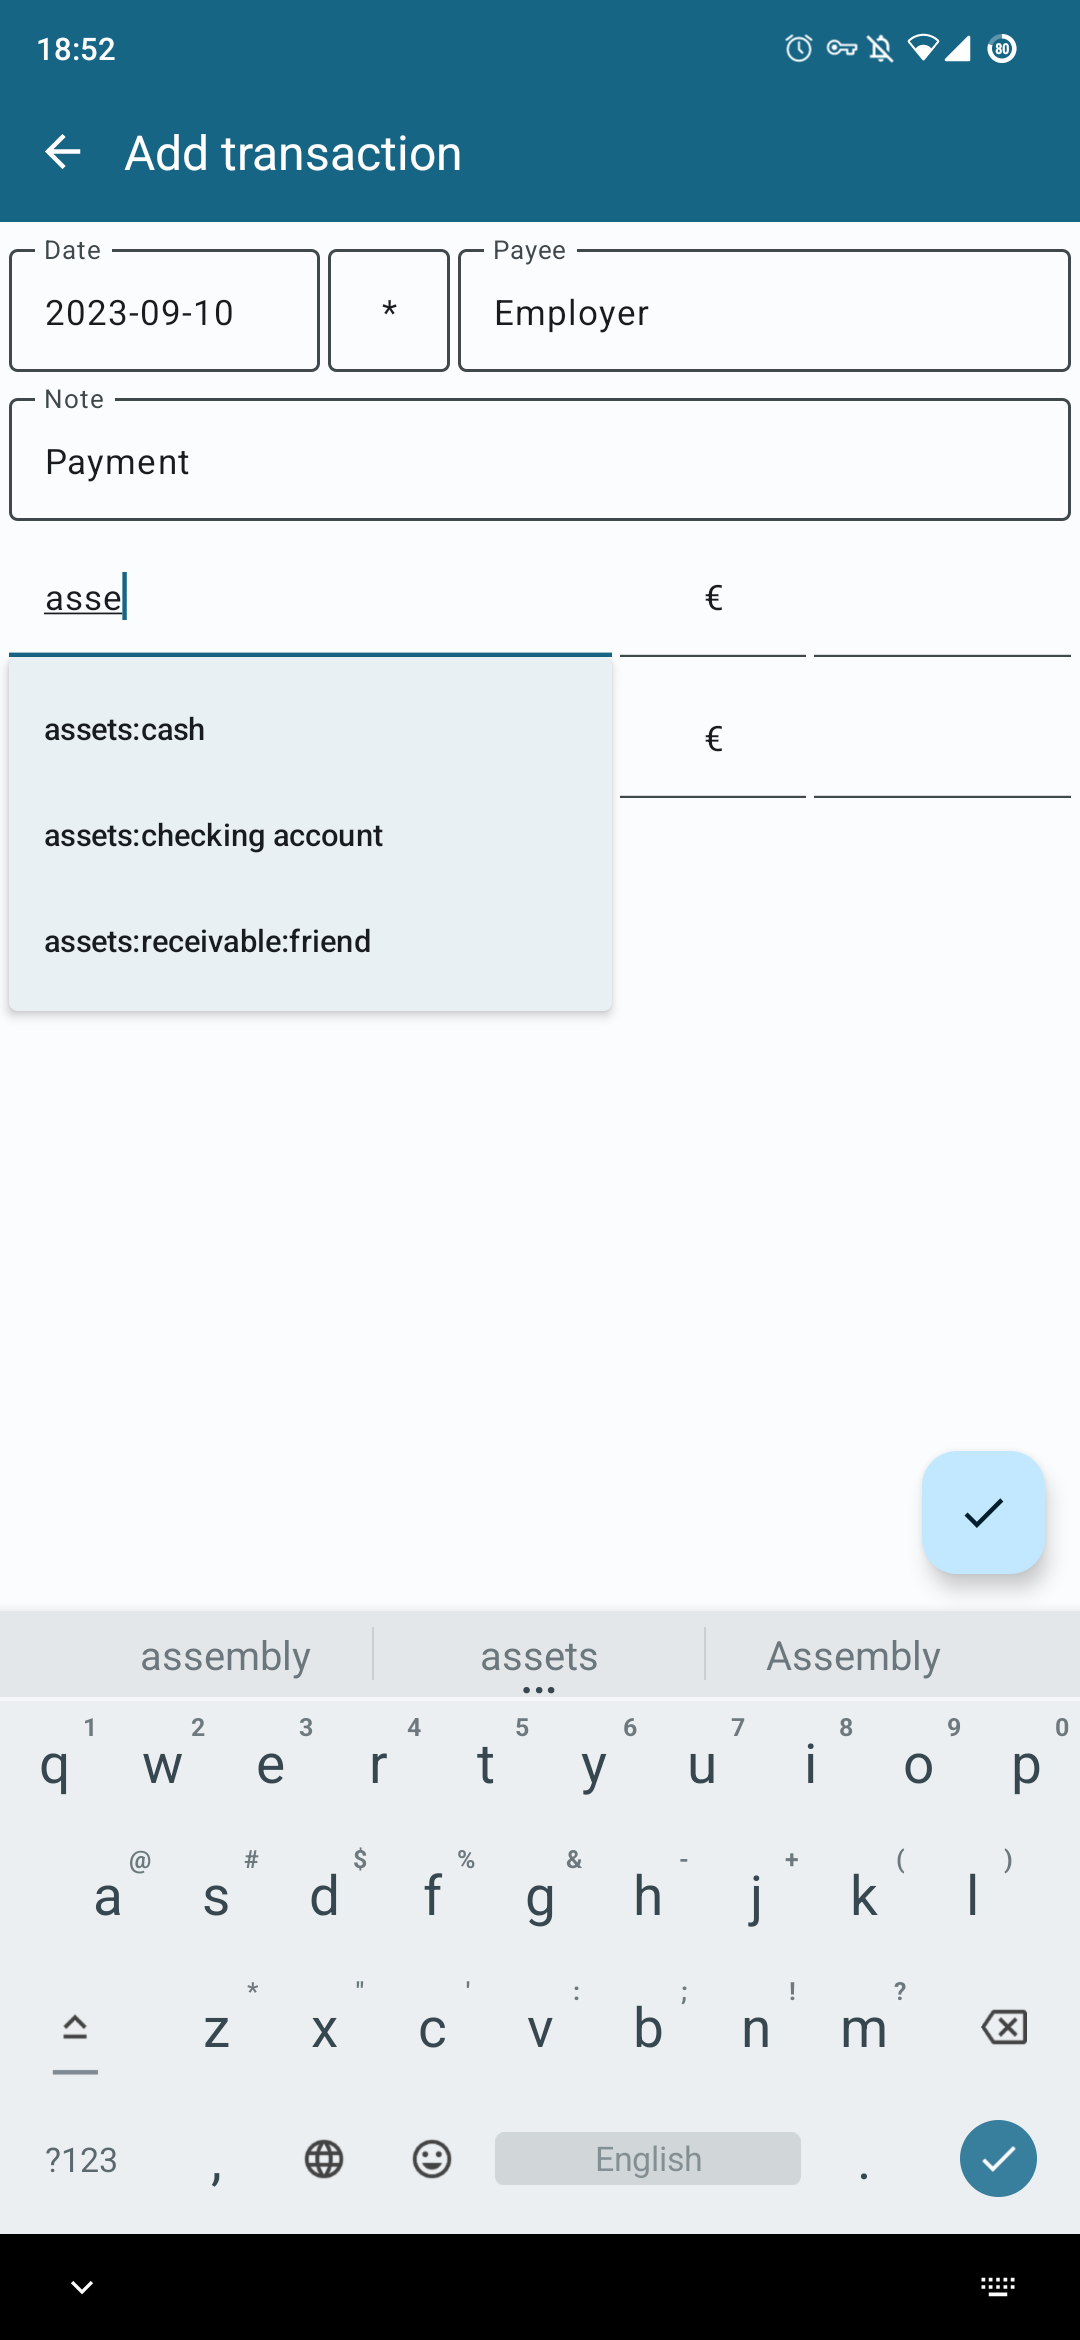Image resolution: width=1080 pixels, height=2340 pixels.
Task: Tap the keyboard backspace key
Action: pyautogui.click(x=1004, y=2027)
